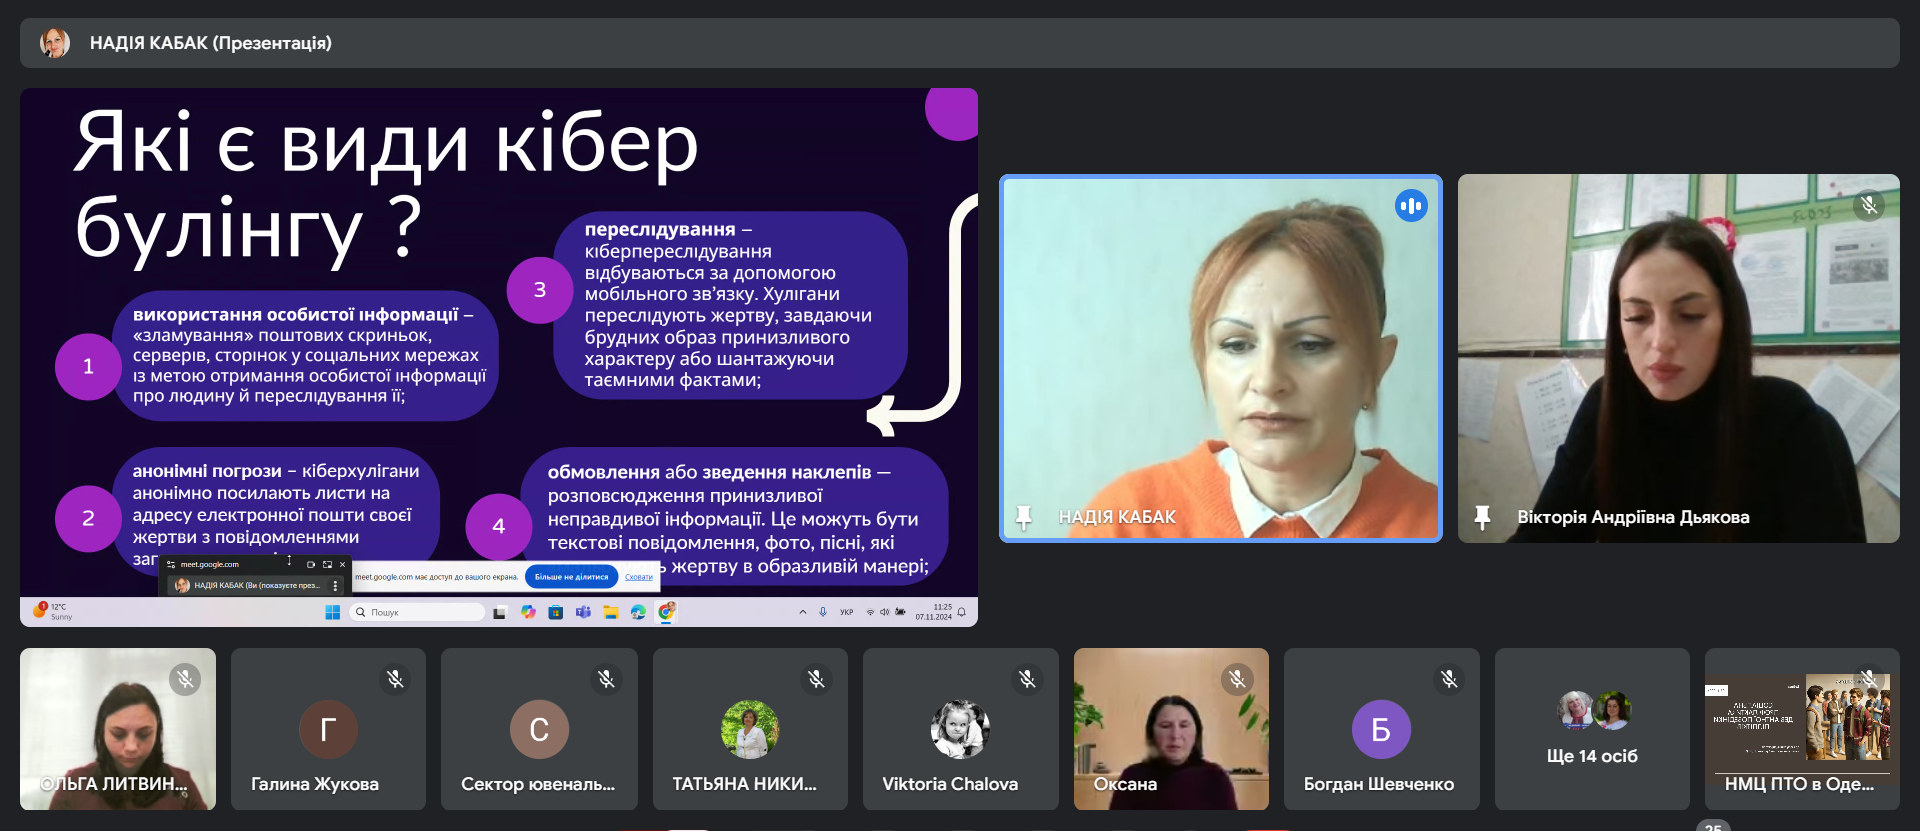
Task: Unpin the НАДІЯ КАБАК video tile
Action: coord(1023,517)
